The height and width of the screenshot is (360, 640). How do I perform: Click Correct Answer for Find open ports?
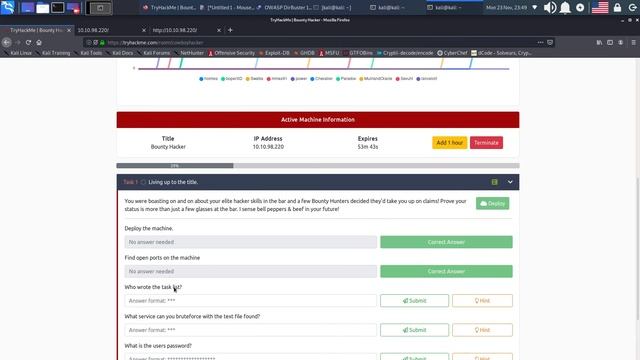point(446,271)
